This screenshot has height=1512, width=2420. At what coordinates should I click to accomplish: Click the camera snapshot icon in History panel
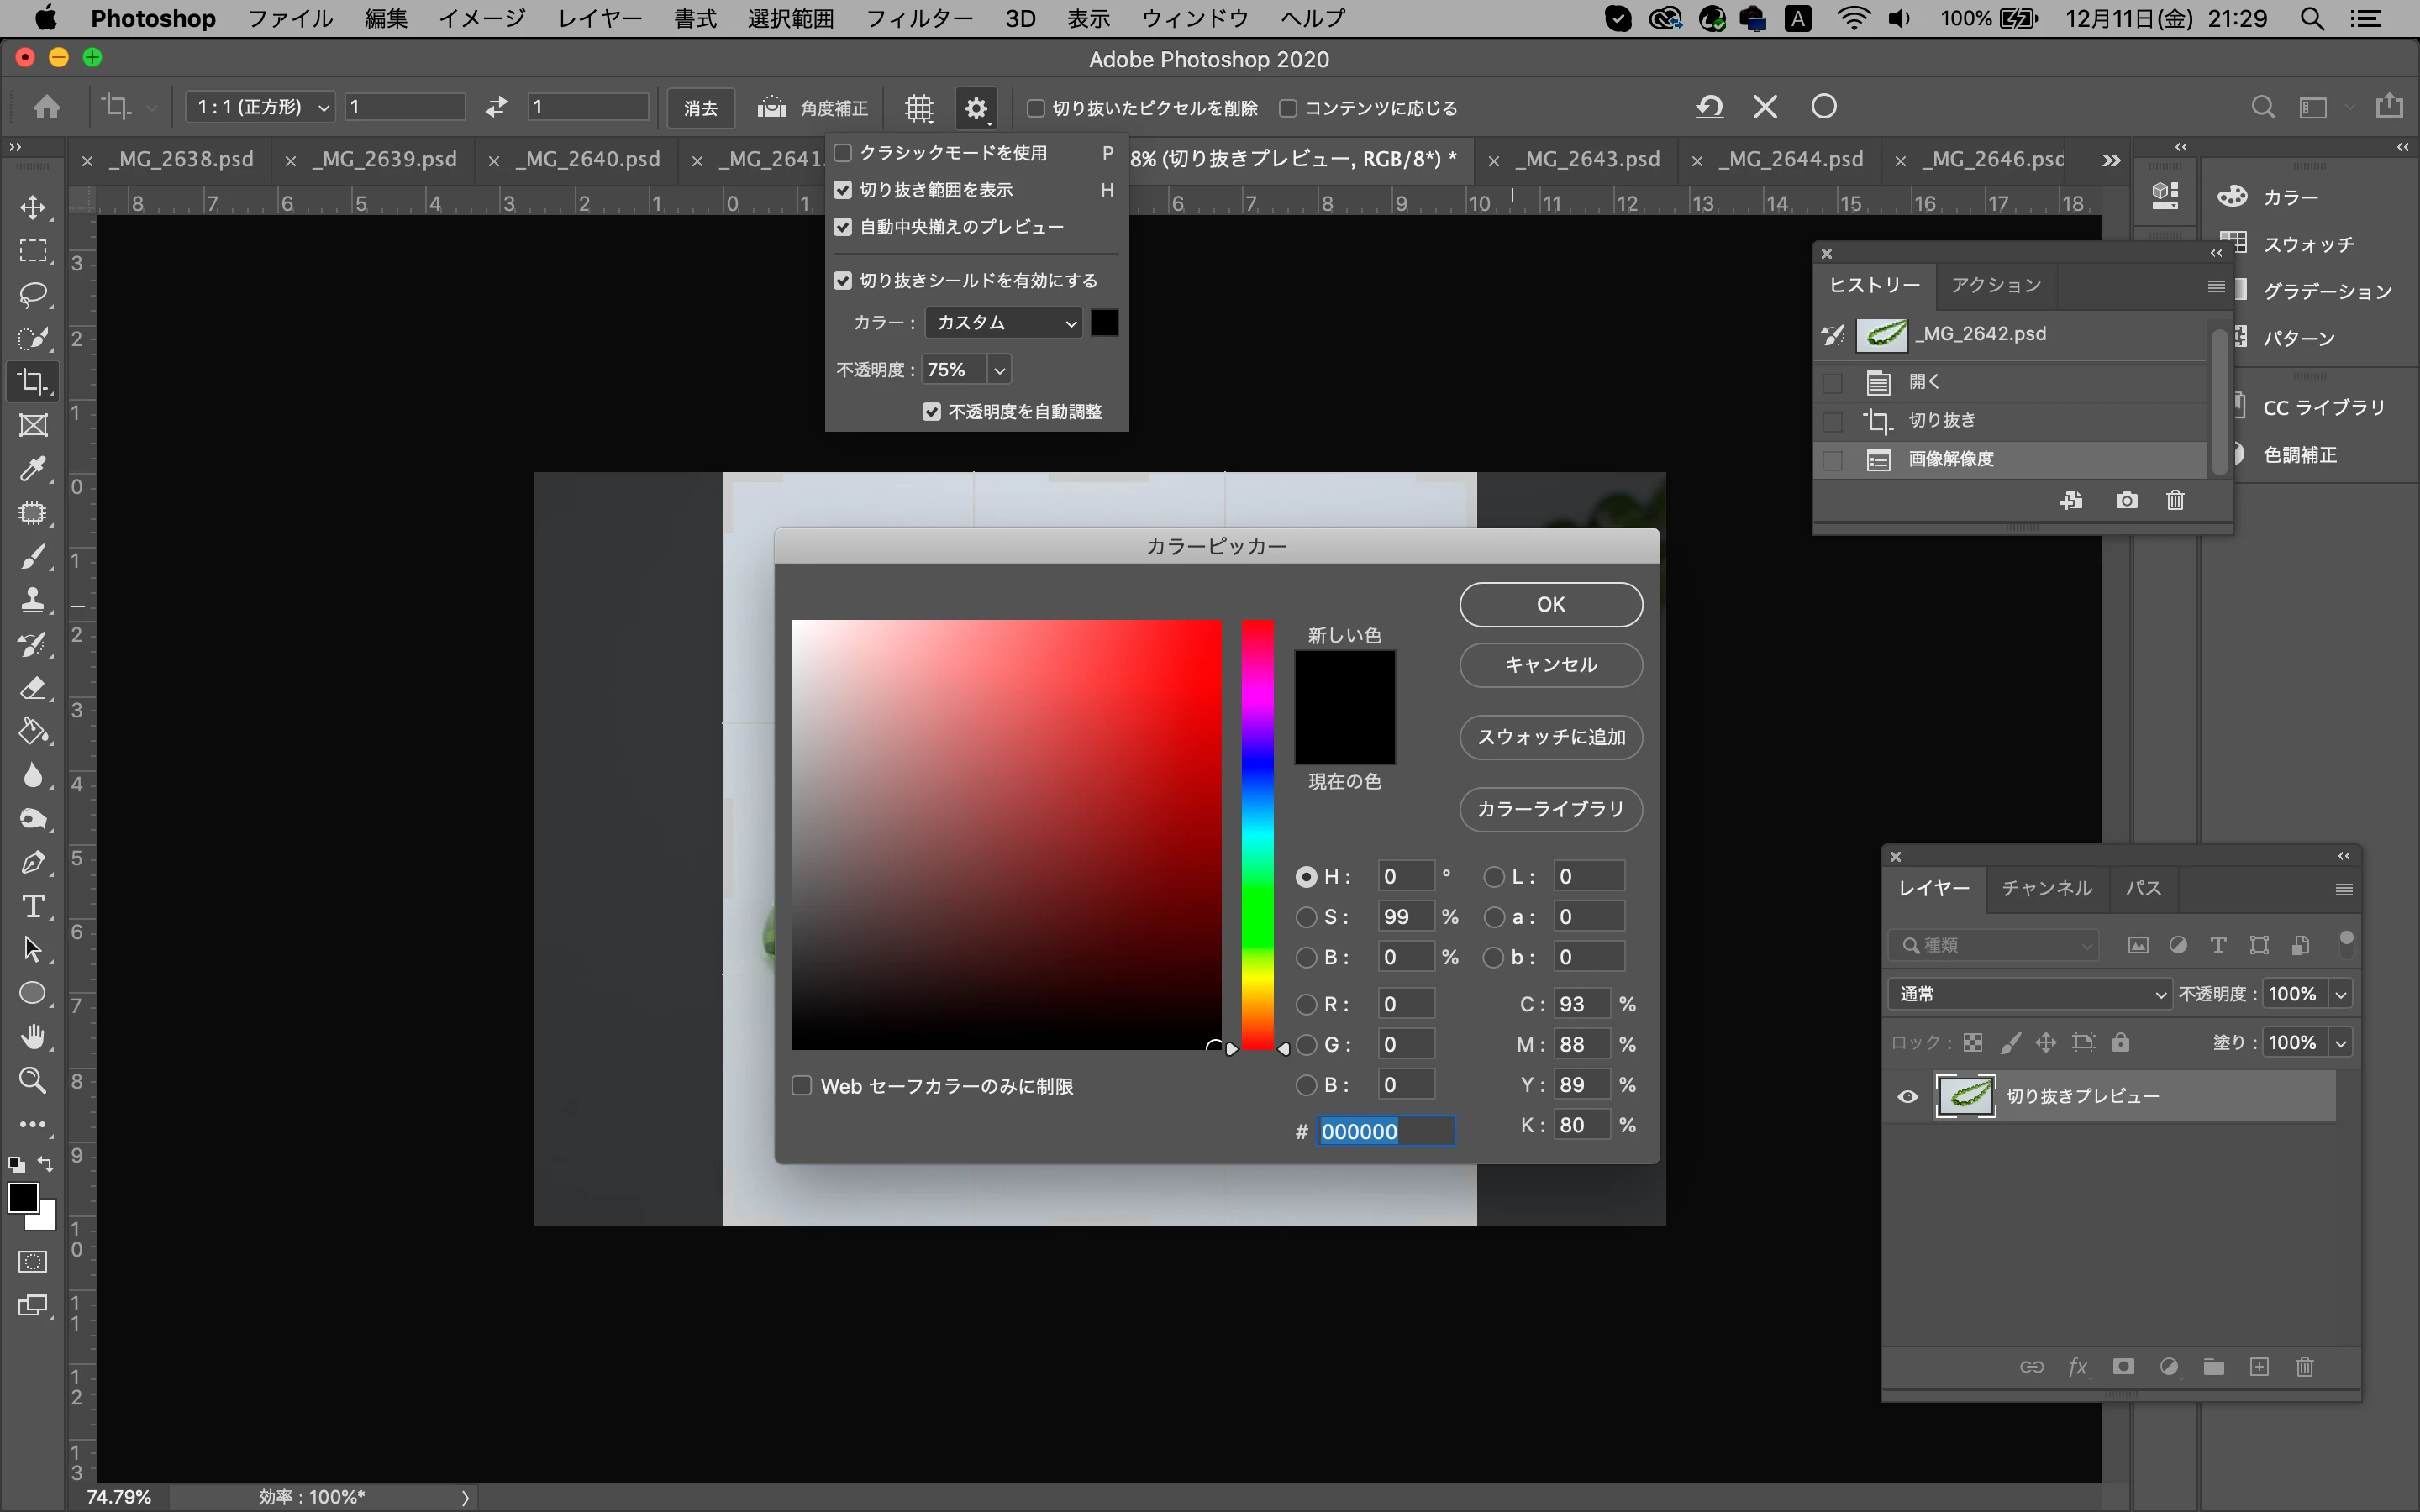pyautogui.click(x=2127, y=500)
